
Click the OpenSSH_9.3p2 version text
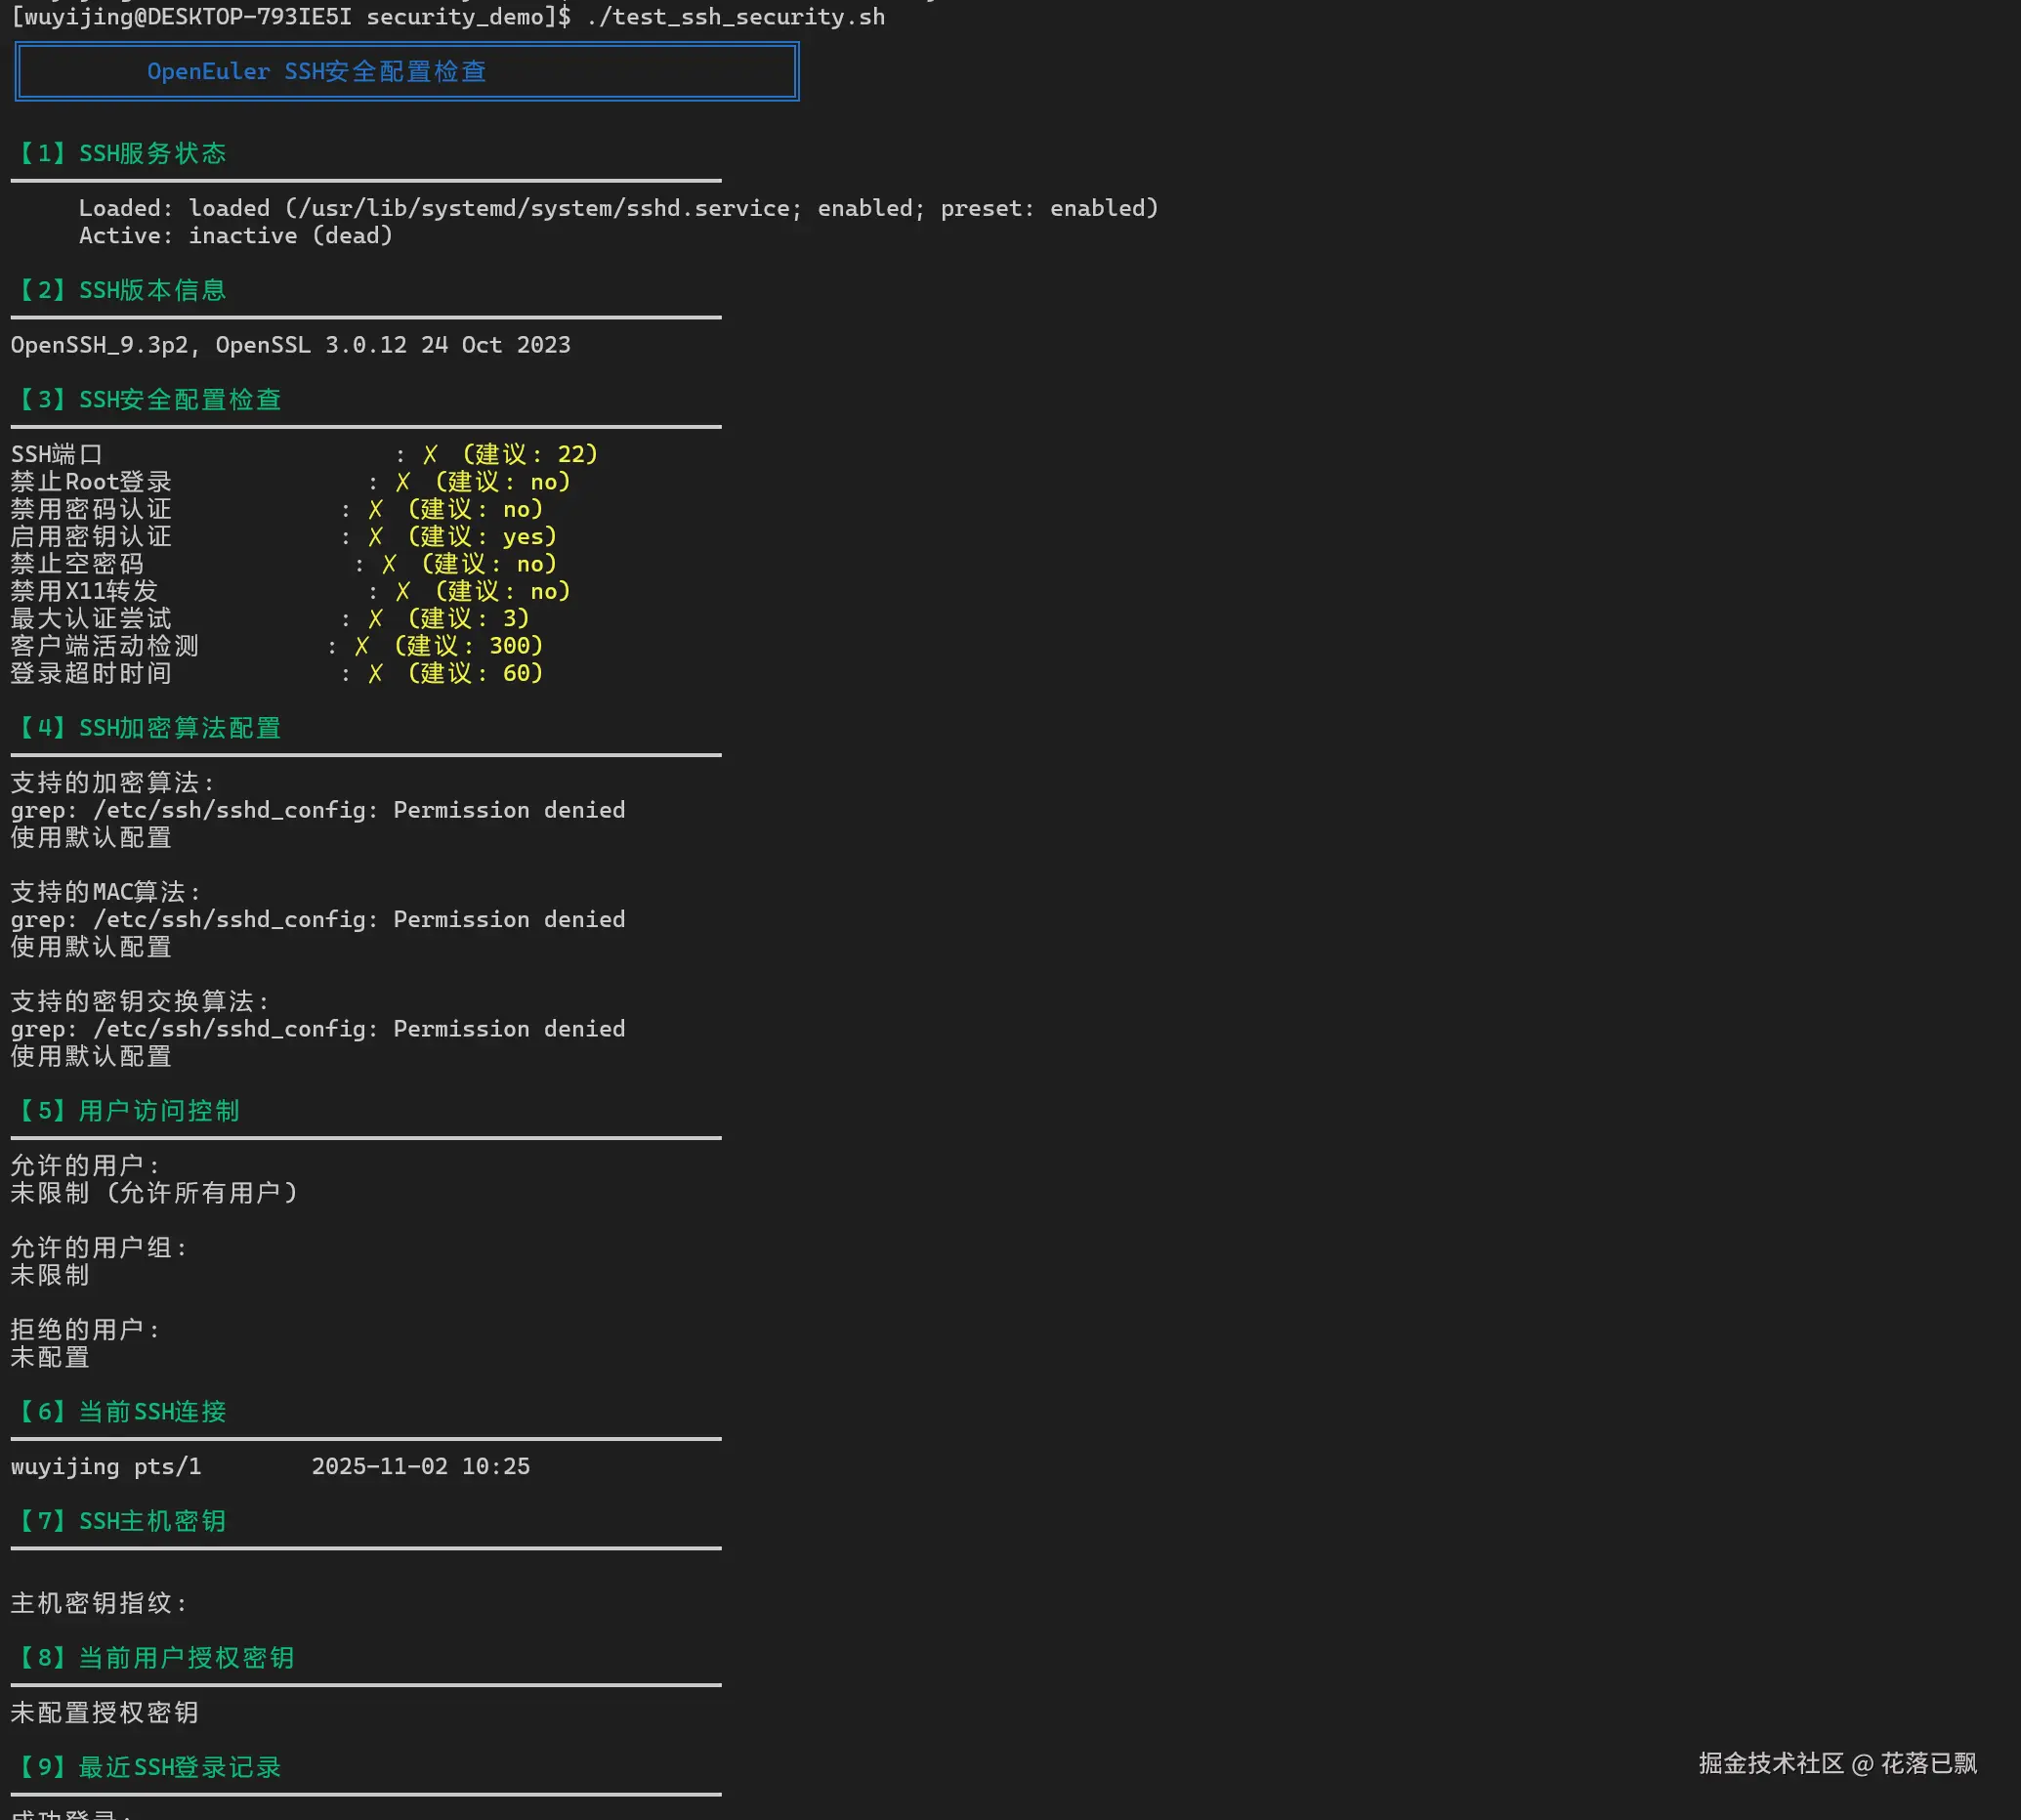point(99,345)
